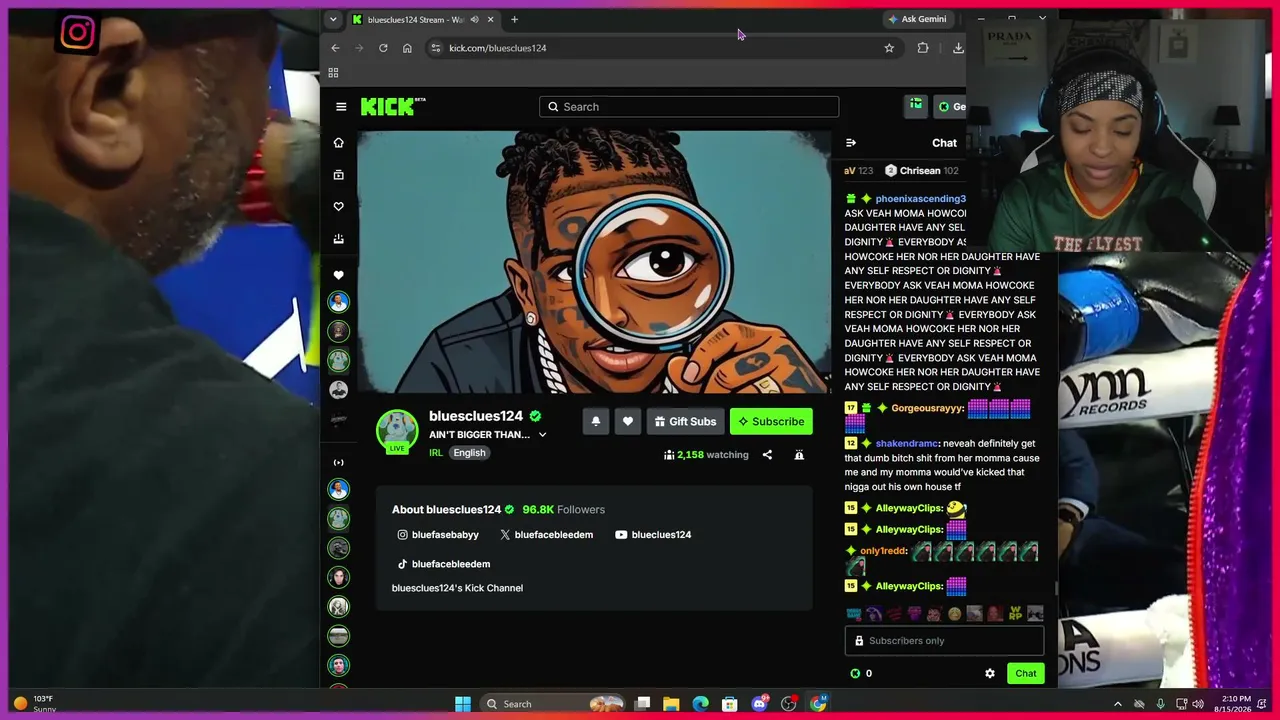Go back in the browser

(336, 48)
